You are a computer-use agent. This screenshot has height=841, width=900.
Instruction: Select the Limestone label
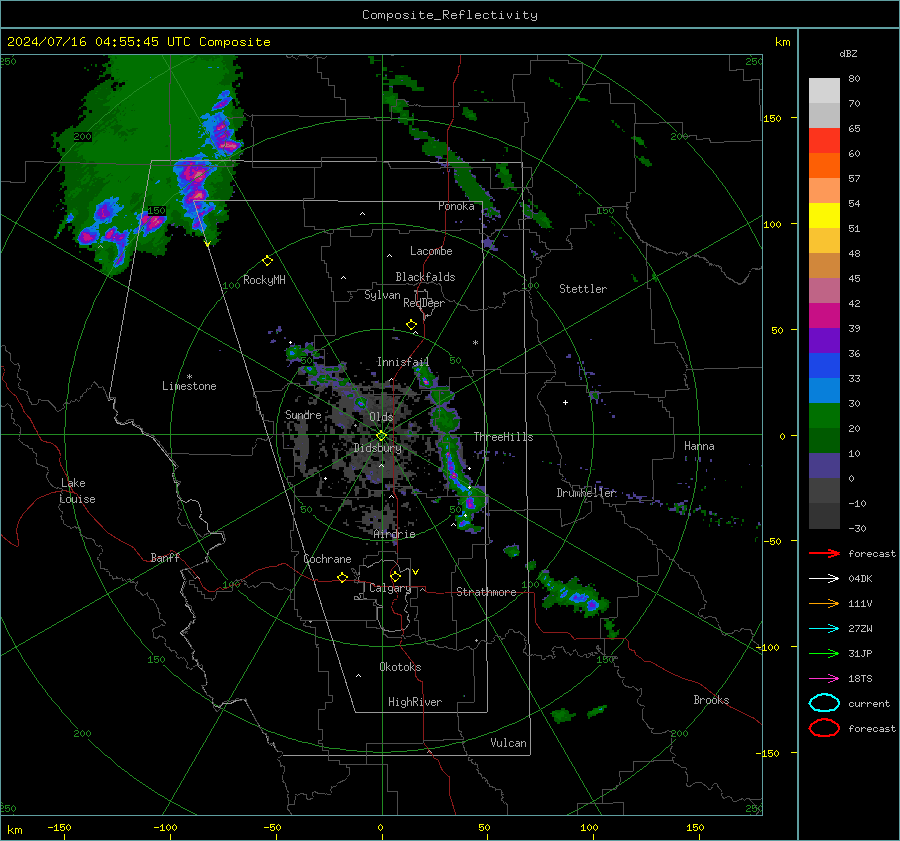tap(189, 386)
